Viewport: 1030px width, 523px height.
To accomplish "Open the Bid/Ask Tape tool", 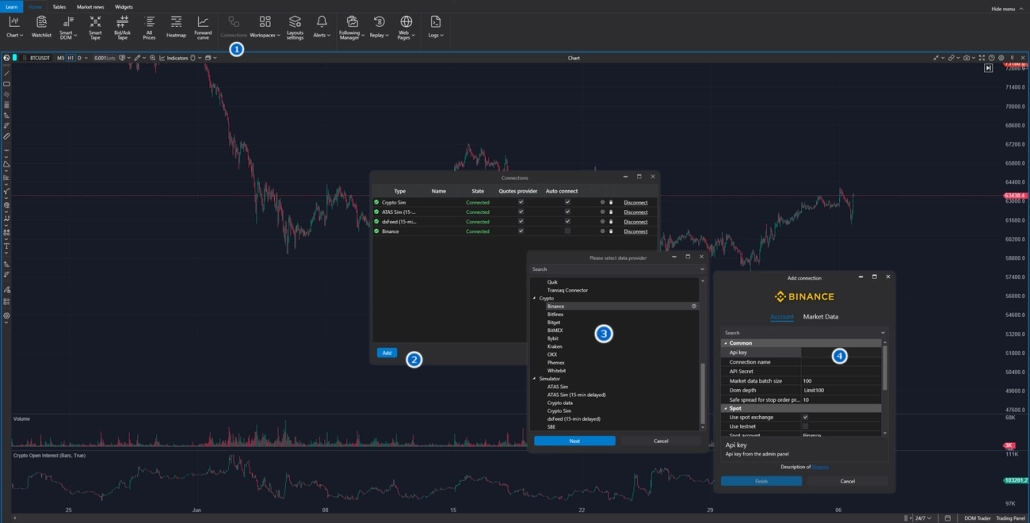I will point(122,28).
